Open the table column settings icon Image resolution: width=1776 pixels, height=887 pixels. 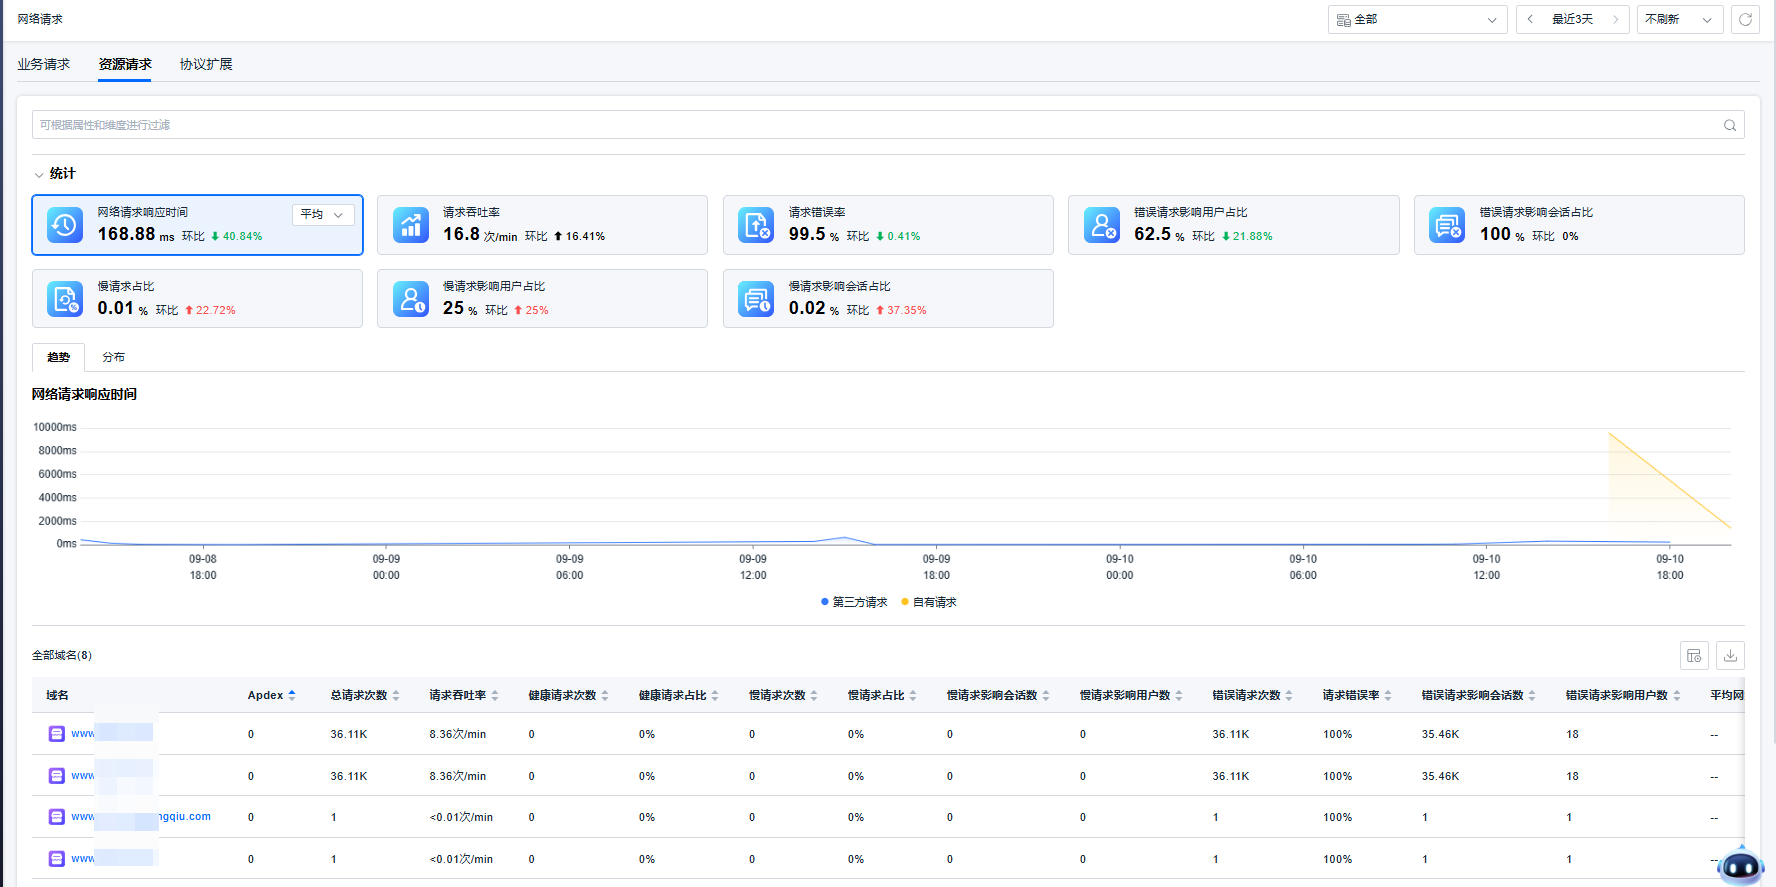1694,656
